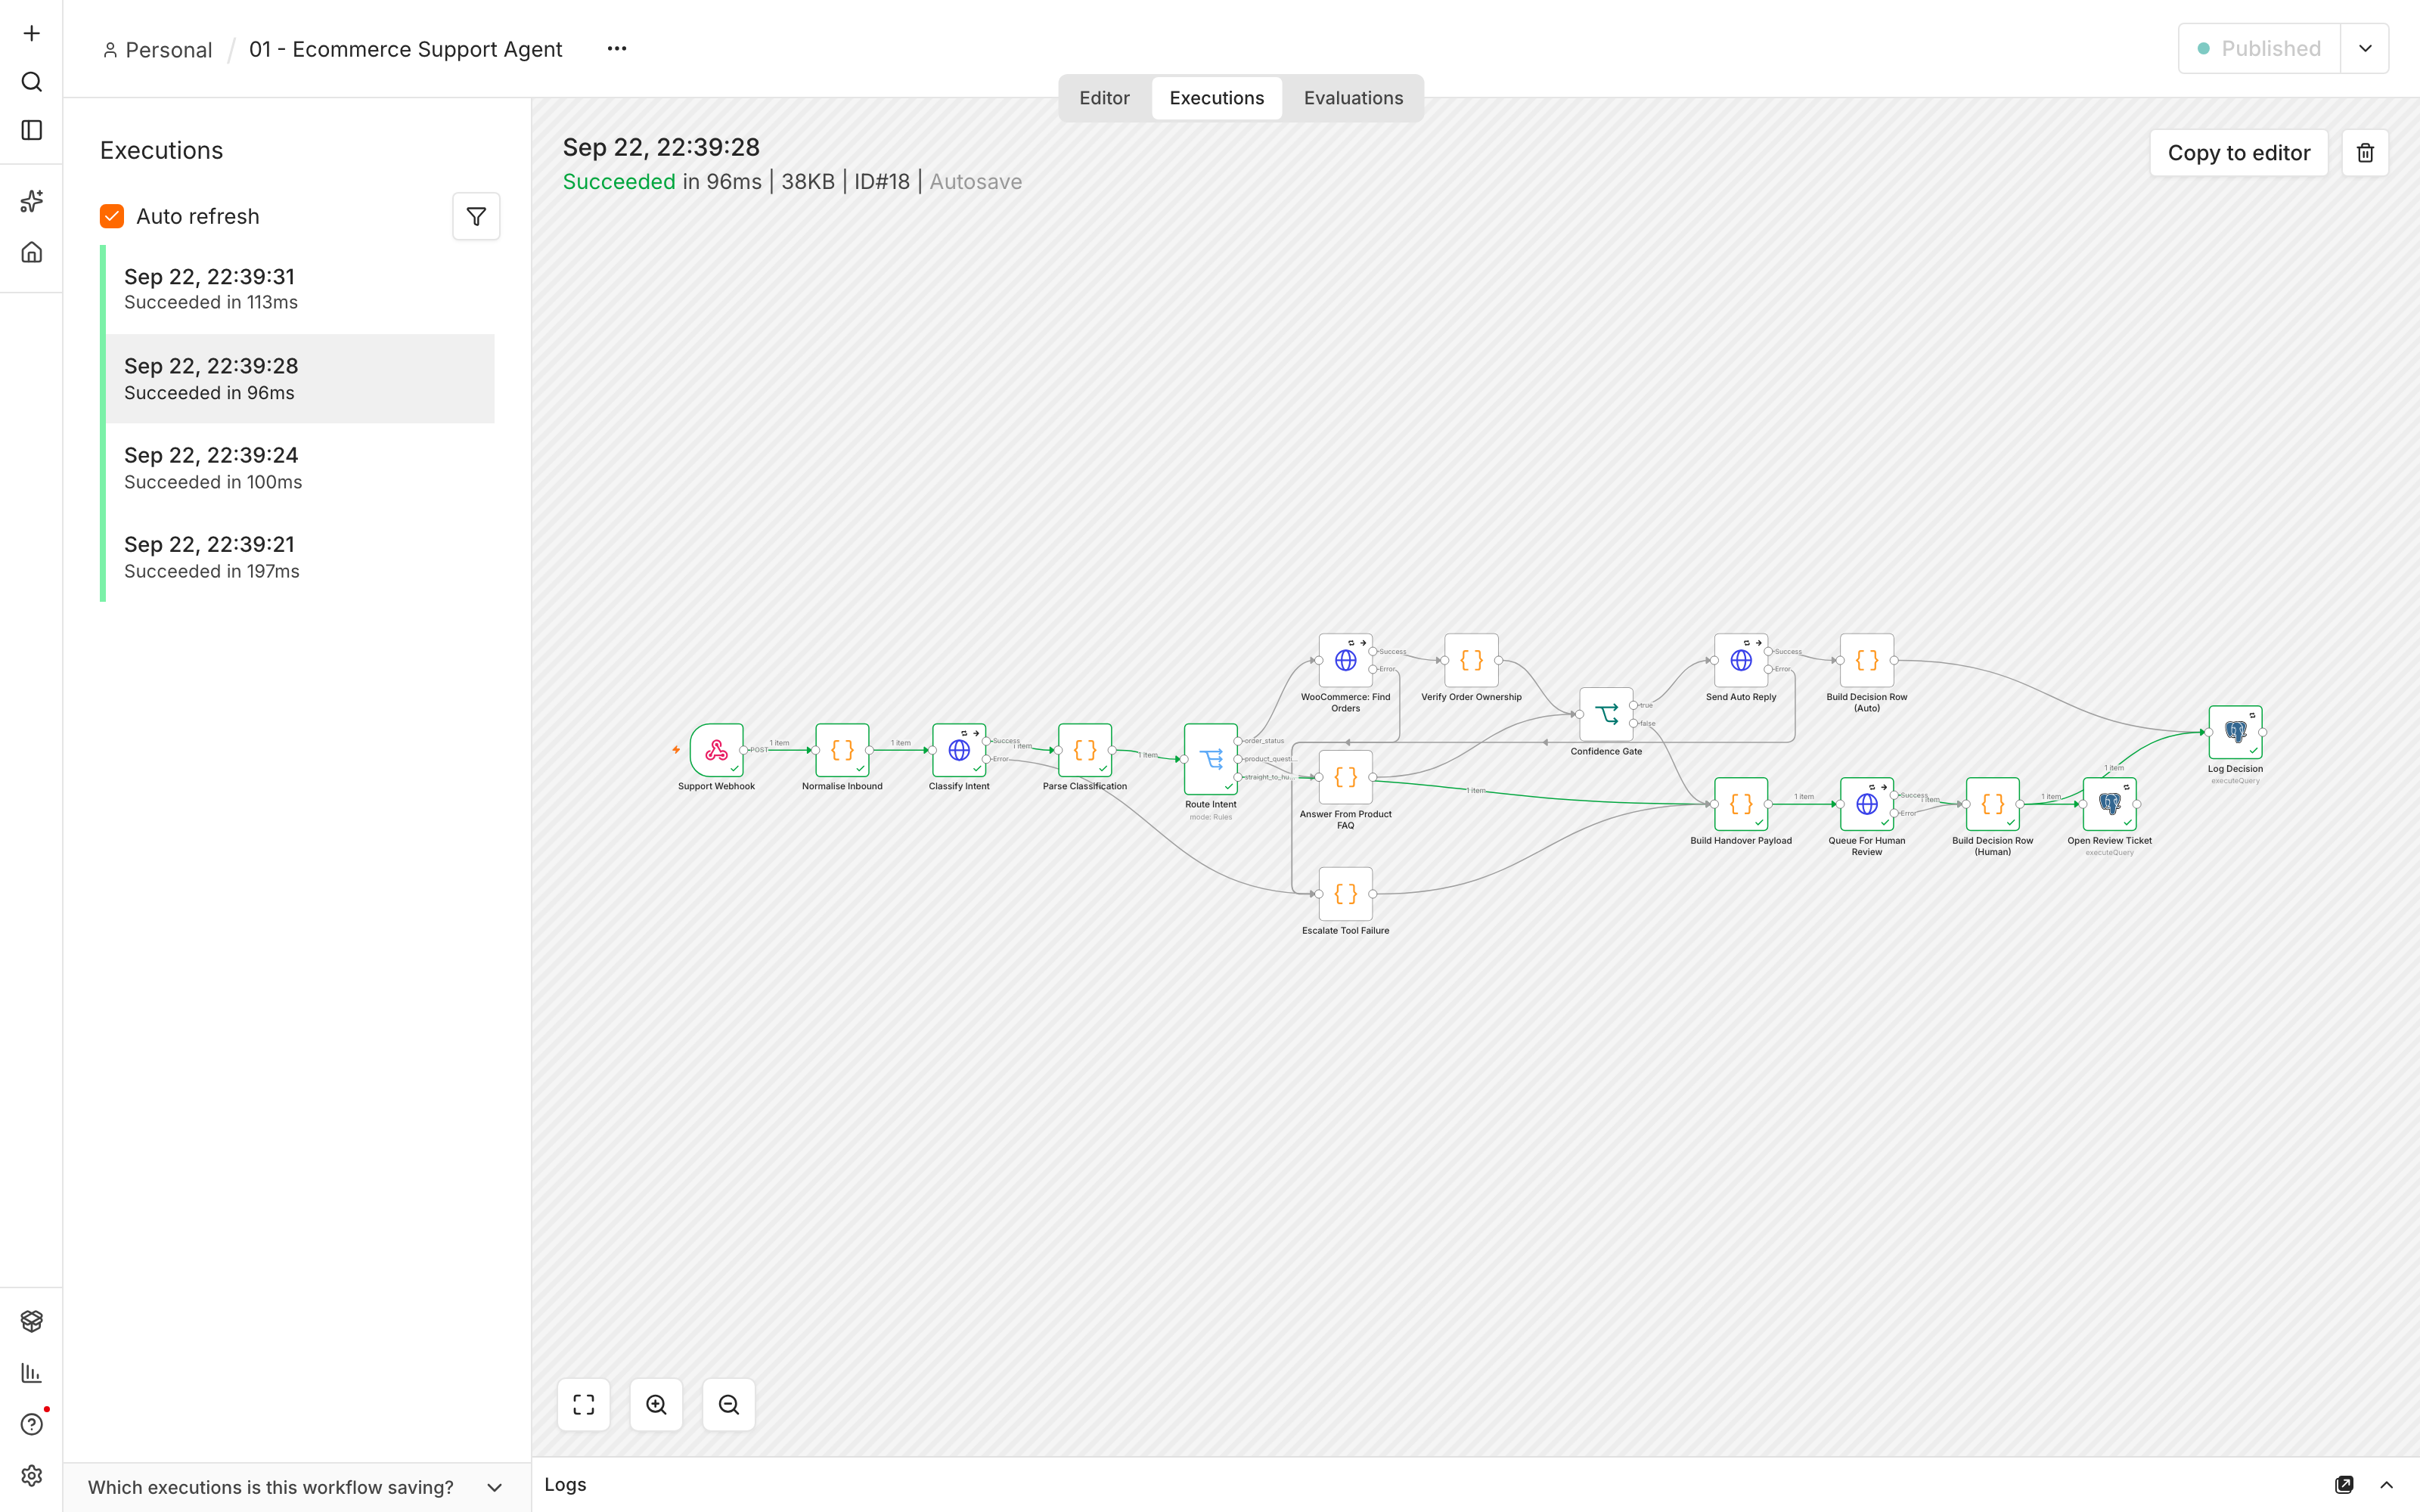Open the Personal breadcrumb link

point(158,50)
